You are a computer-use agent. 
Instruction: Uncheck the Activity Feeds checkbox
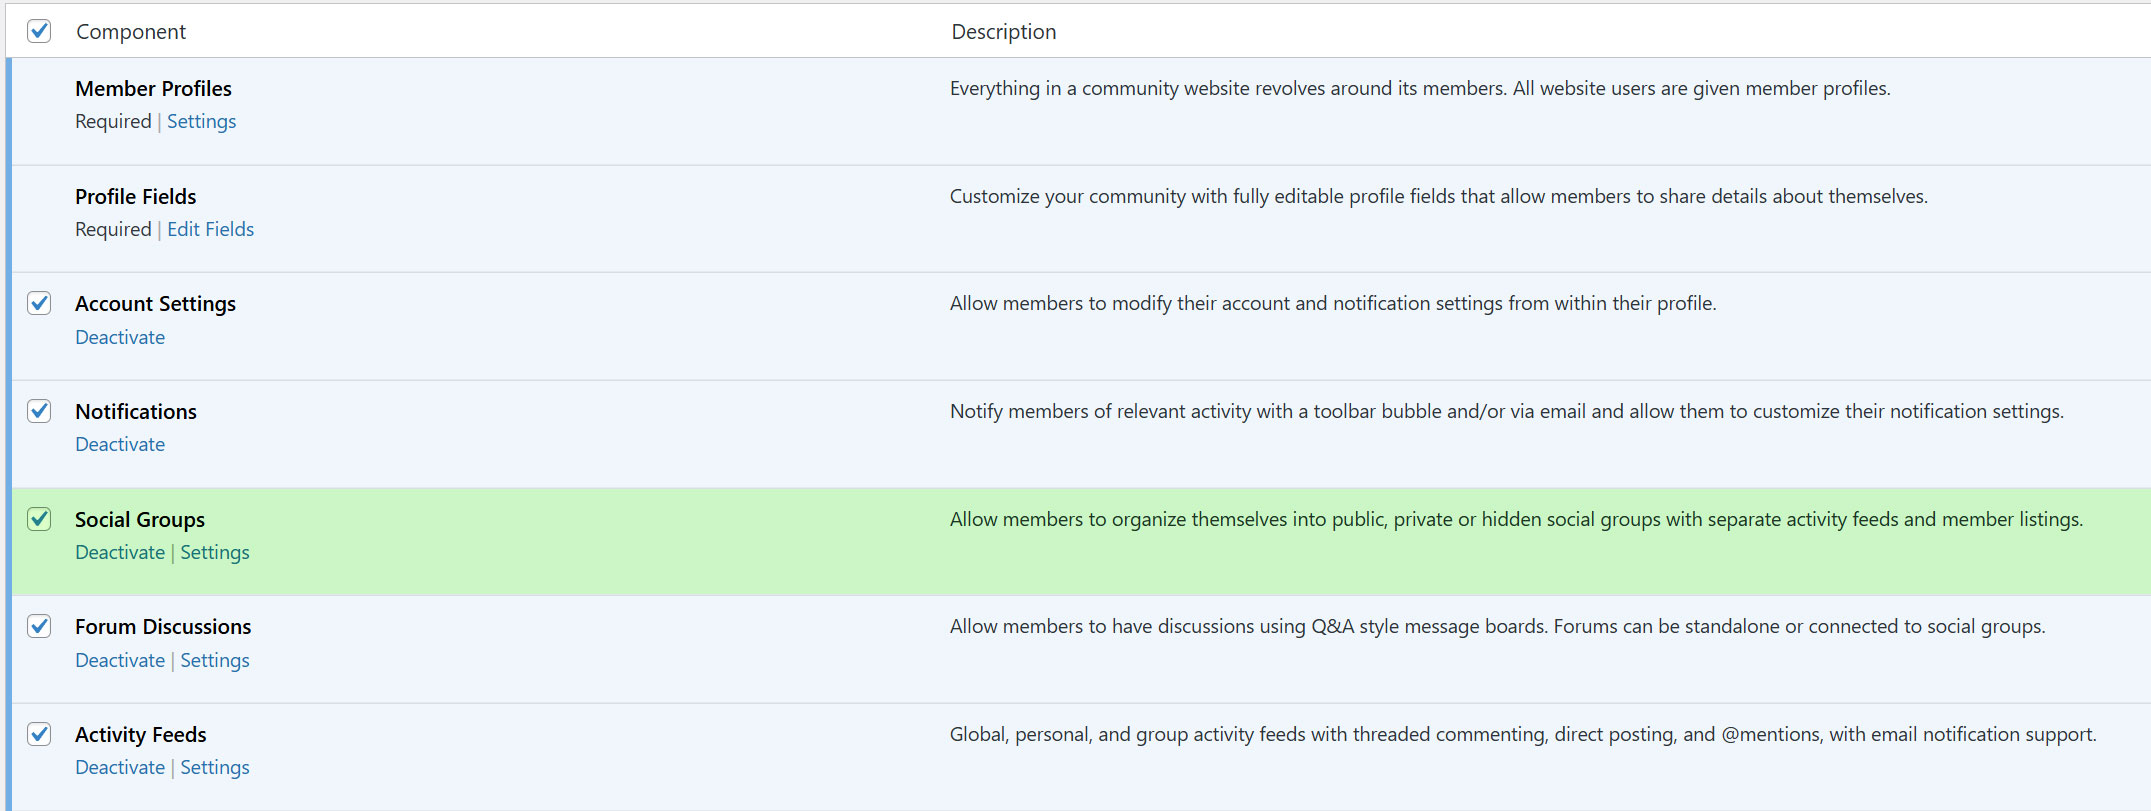[x=39, y=734]
